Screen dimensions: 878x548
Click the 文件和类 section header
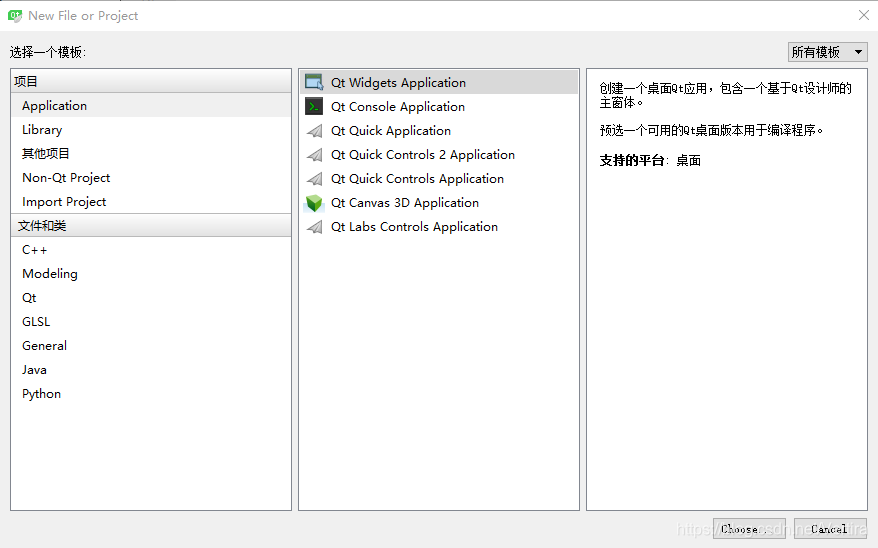pyautogui.click(x=151, y=226)
